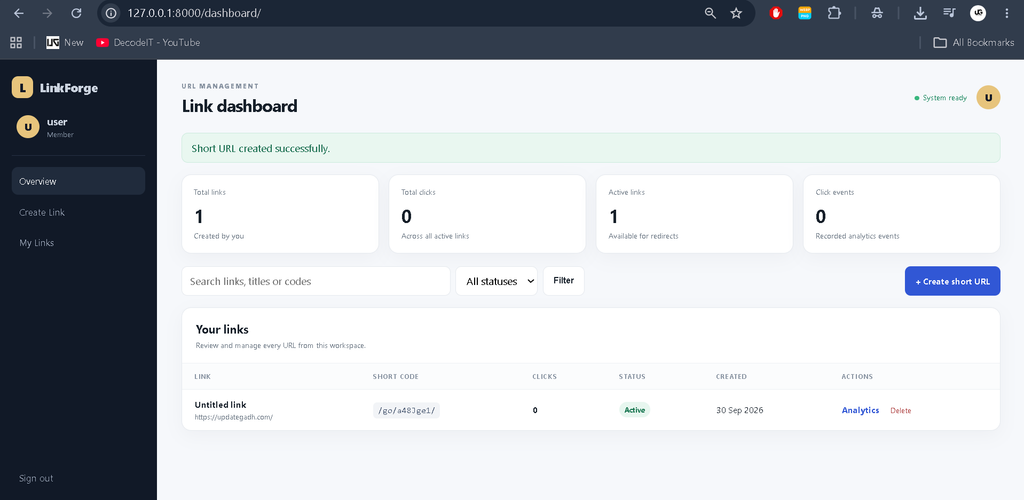This screenshot has width=1024, height=500.
Task: Open the media control playlist icon
Action: point(949,13)
